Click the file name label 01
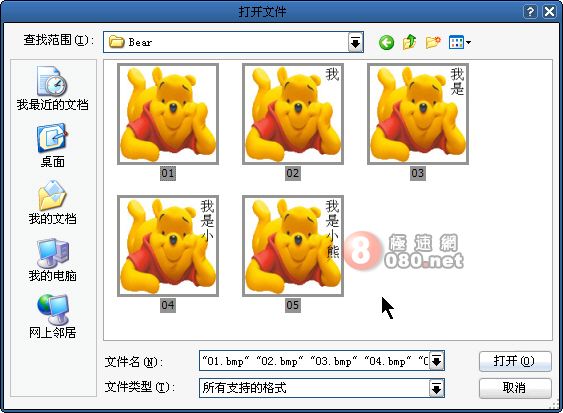 168,173
